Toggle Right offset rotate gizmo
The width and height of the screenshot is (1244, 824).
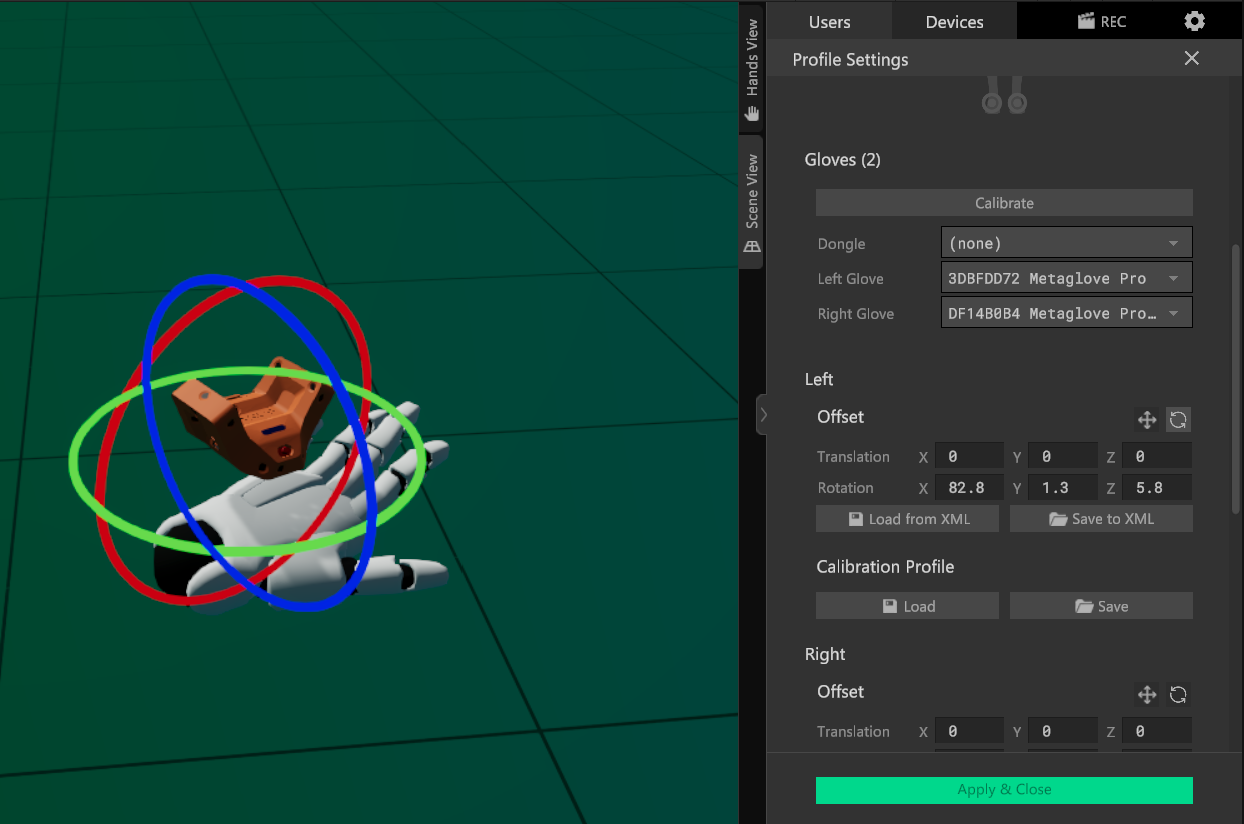tap(1178, 695)
